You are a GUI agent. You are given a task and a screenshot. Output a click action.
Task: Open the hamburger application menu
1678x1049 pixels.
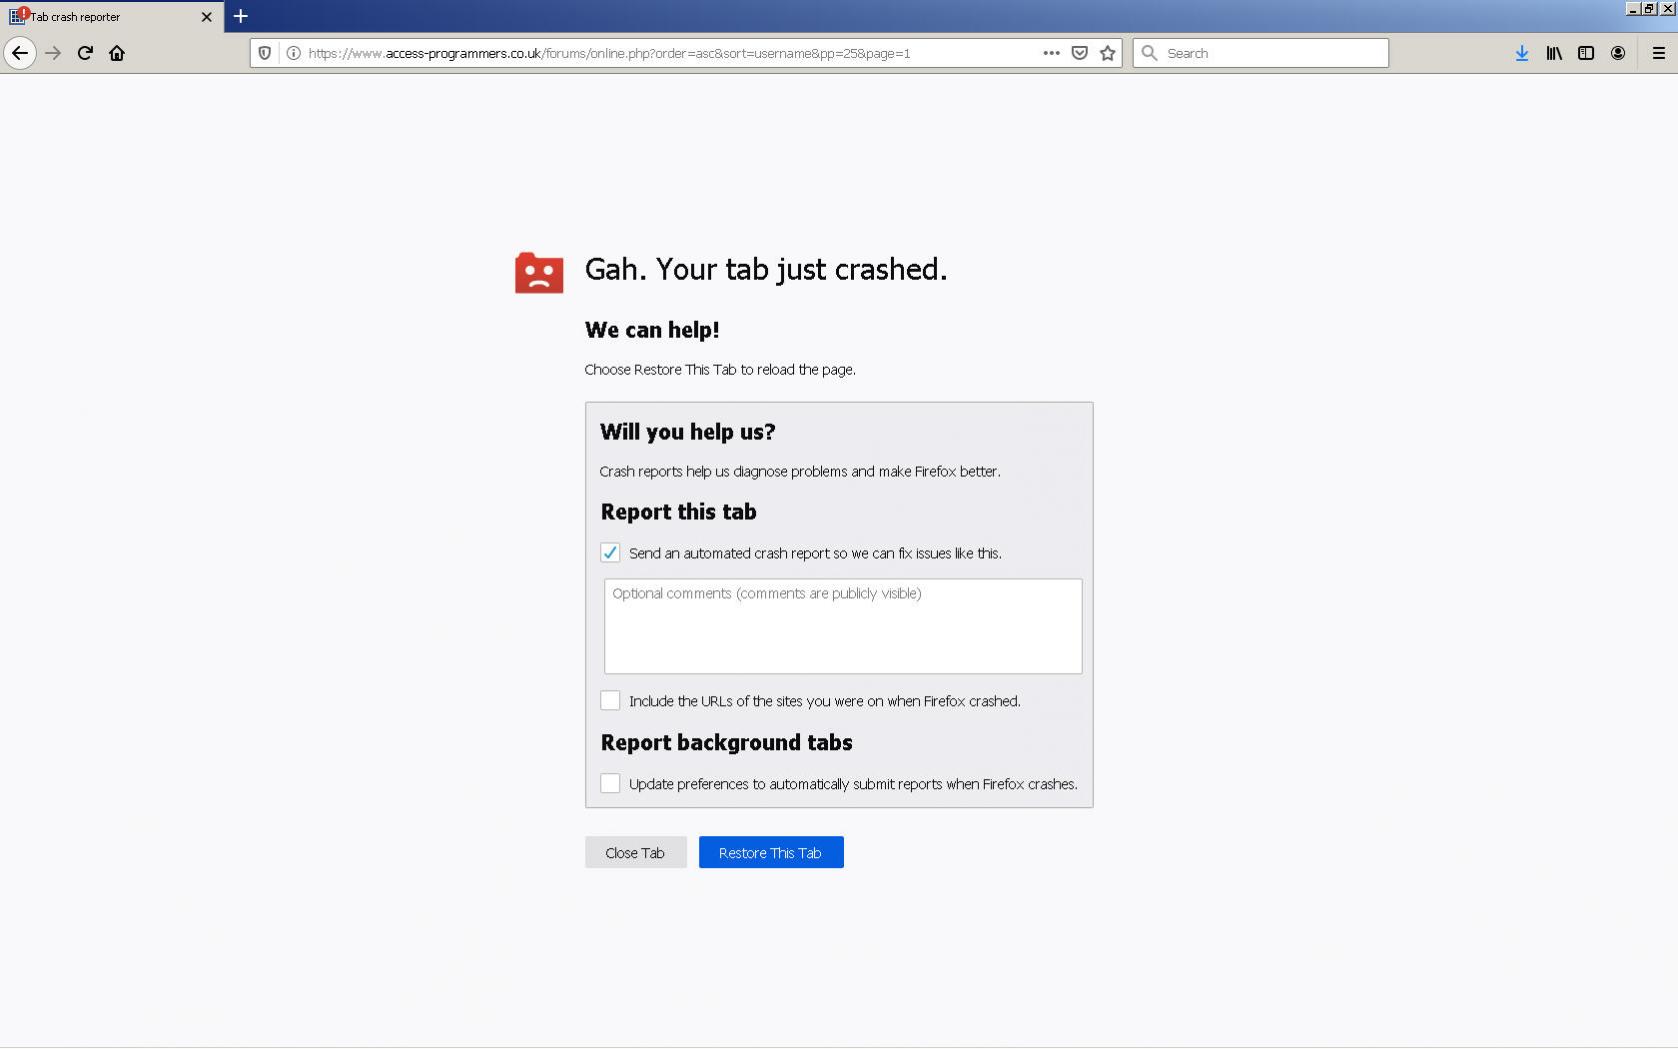pyautogui.click(x=1658, y=53)
